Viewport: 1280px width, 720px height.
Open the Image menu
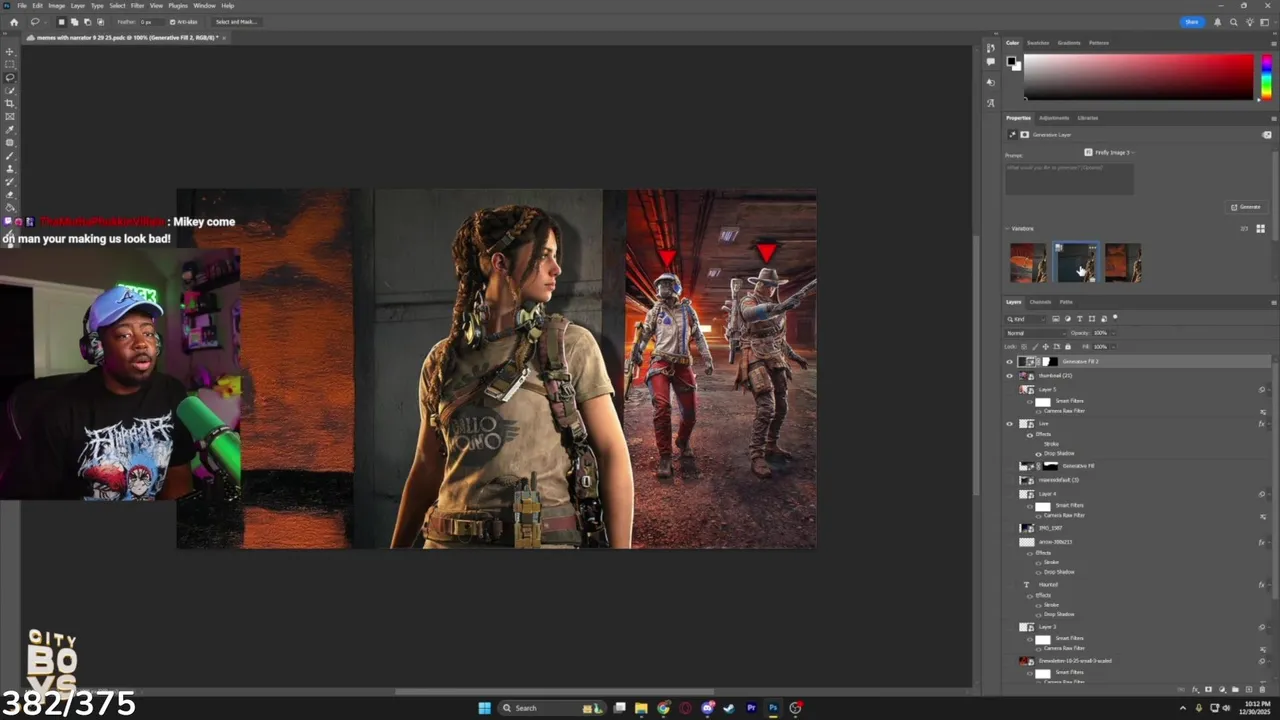coord(57,6)
